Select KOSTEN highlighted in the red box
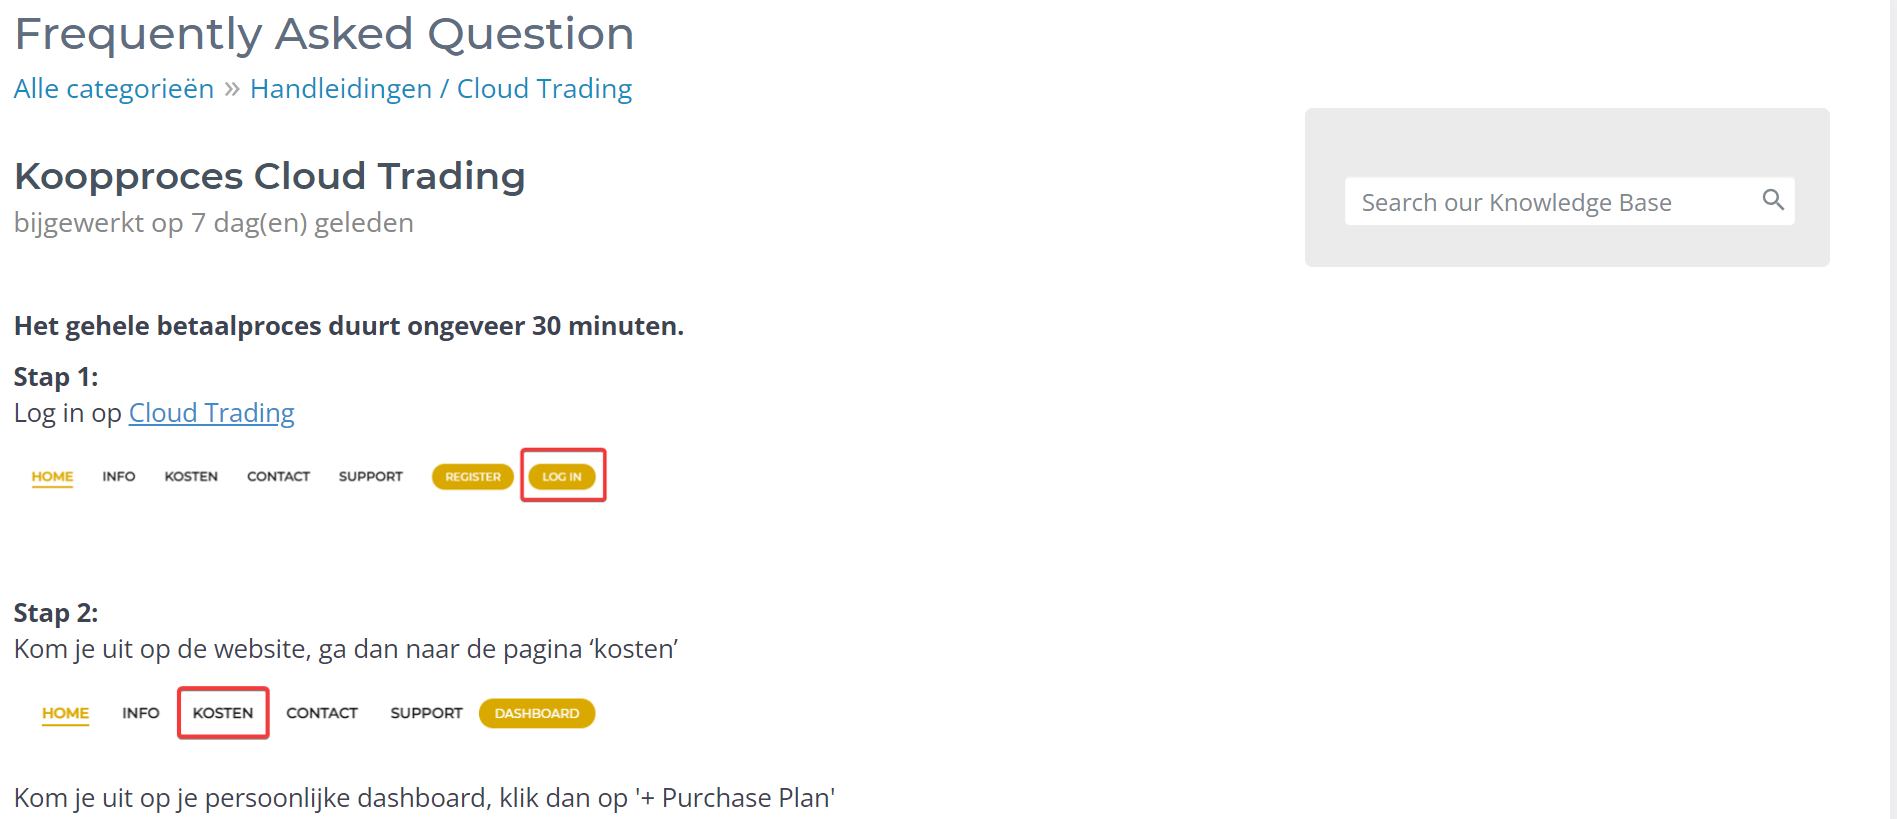The width and height of the screenshot is (1897, 819). click(x=223, y=713)
